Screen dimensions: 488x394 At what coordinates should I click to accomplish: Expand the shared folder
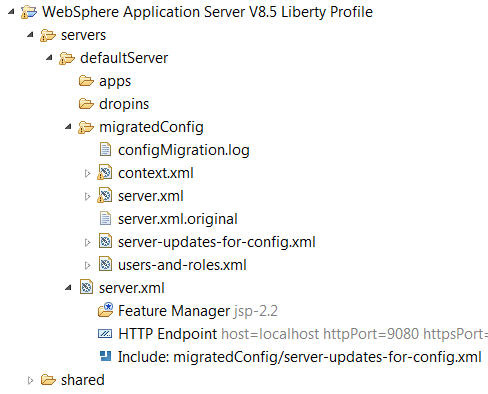(x=30, y=380)
